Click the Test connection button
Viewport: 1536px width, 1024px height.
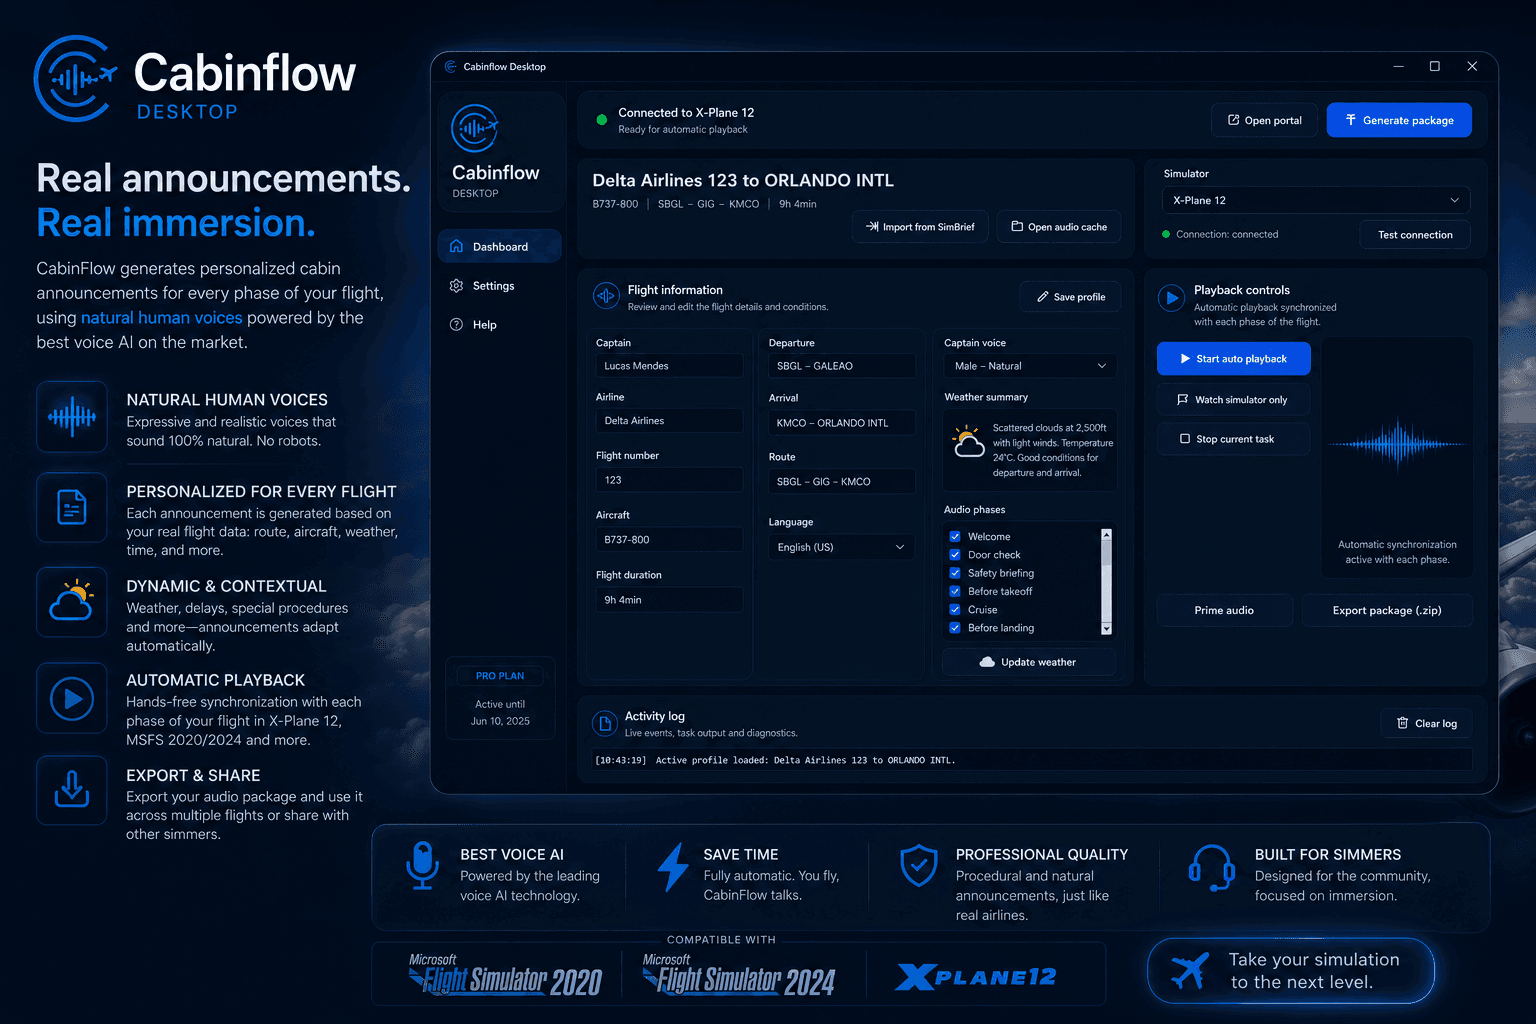pos(1415,235)
